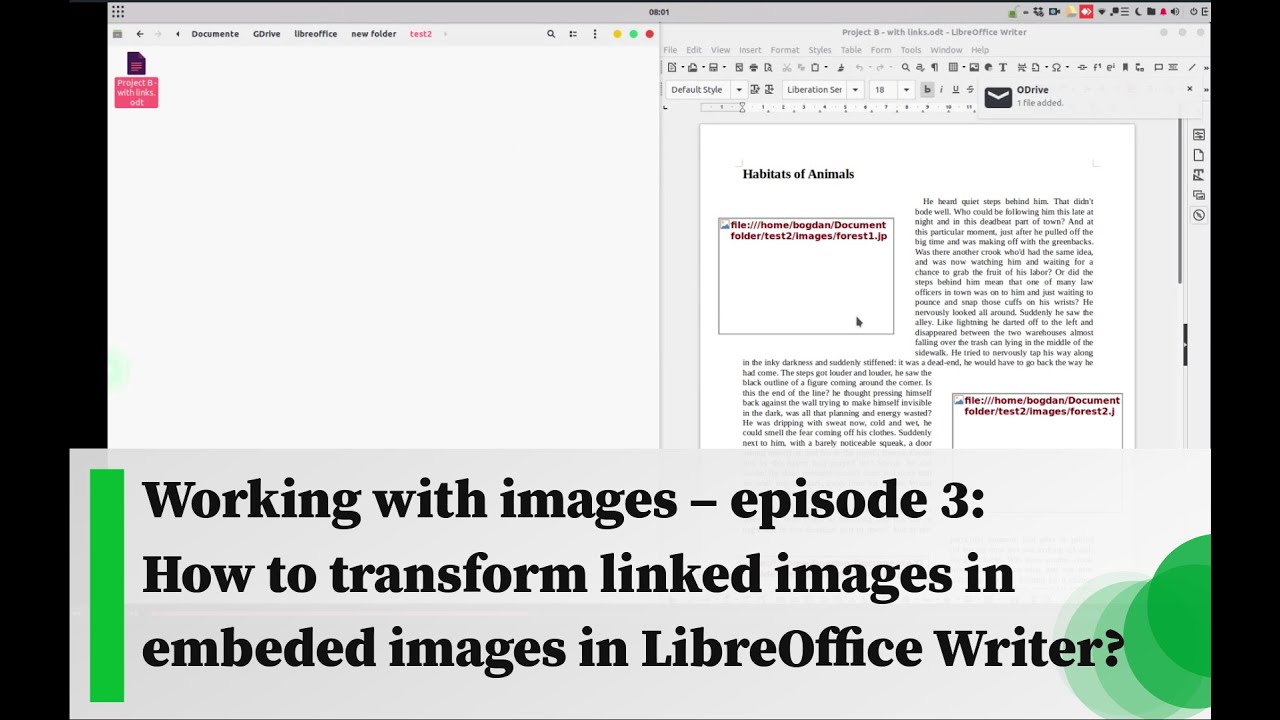Screen dimensions: 1280x720
Task: Open the Properties deck in Writer sidebar
Action: point(1199,134)
